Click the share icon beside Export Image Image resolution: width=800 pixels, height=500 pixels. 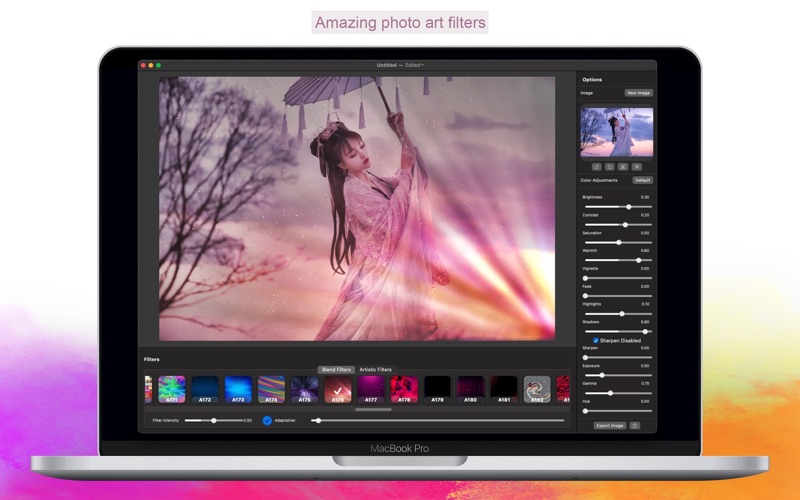[x=635, y=426]
